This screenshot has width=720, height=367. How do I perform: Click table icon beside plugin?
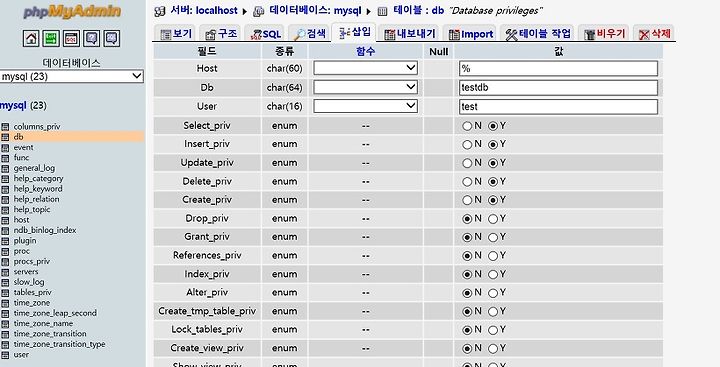coord(5,241)
